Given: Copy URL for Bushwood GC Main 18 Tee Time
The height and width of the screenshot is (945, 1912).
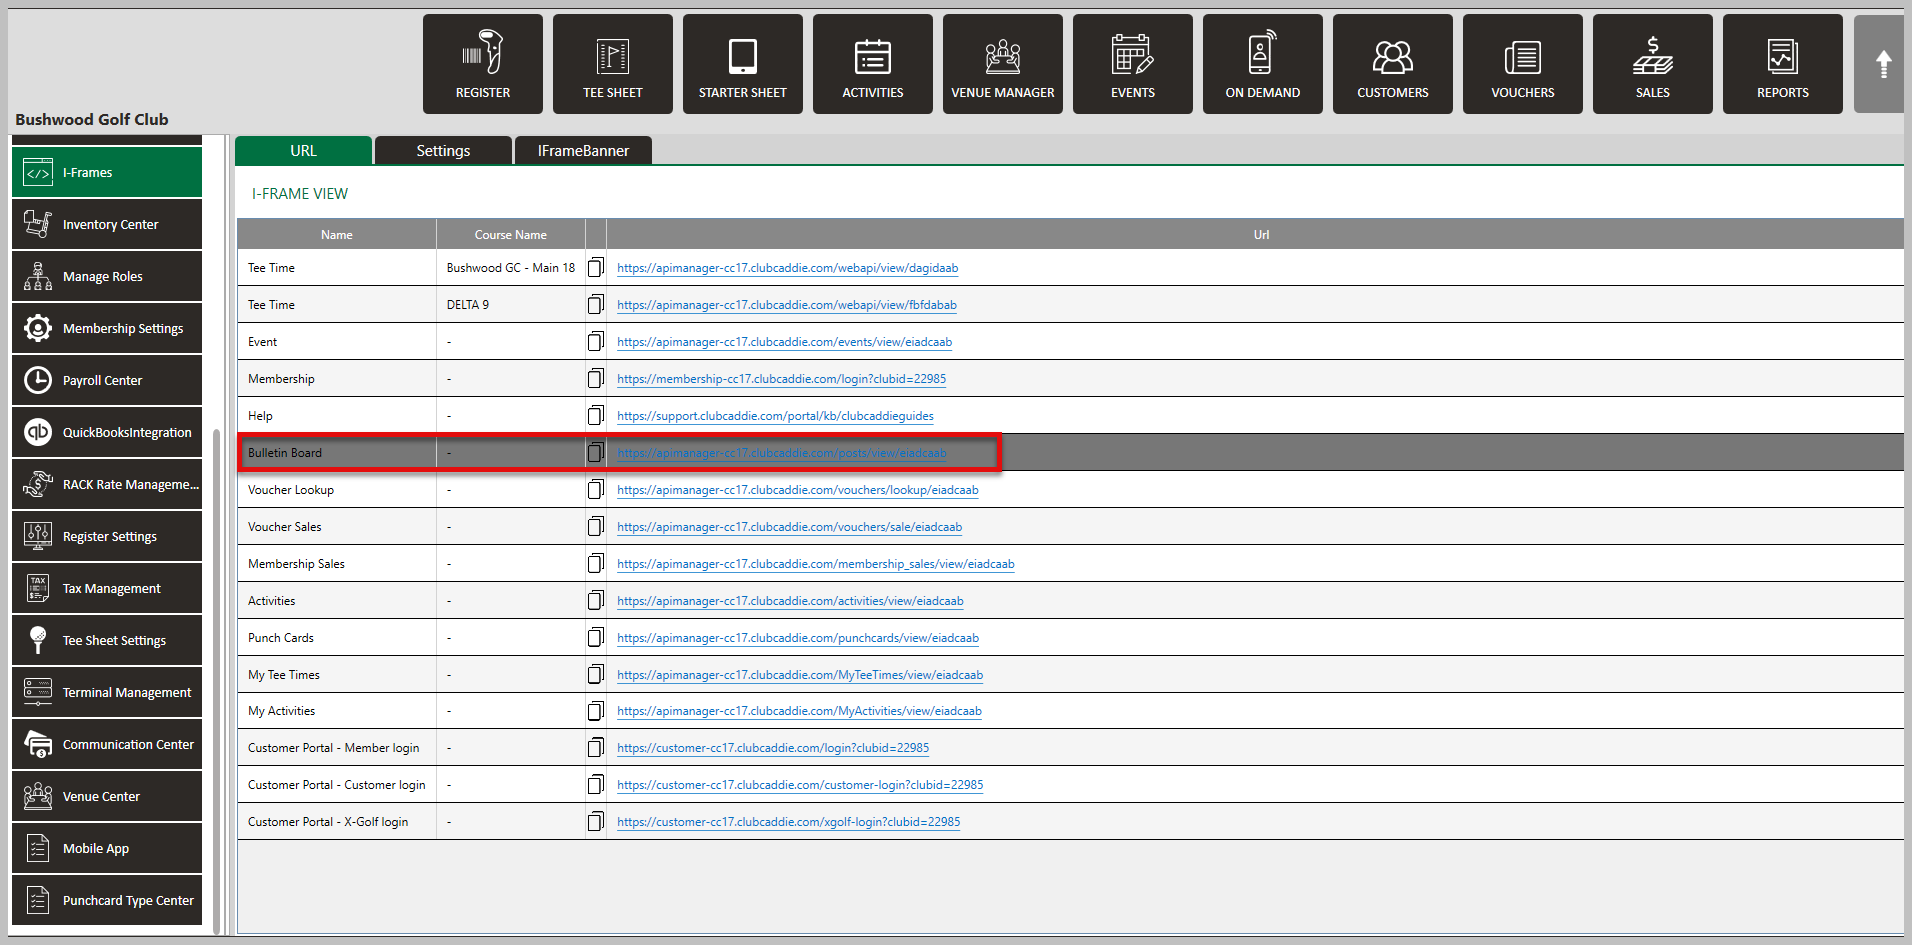Looking at the screenshot, I should [x=595, y=267].
